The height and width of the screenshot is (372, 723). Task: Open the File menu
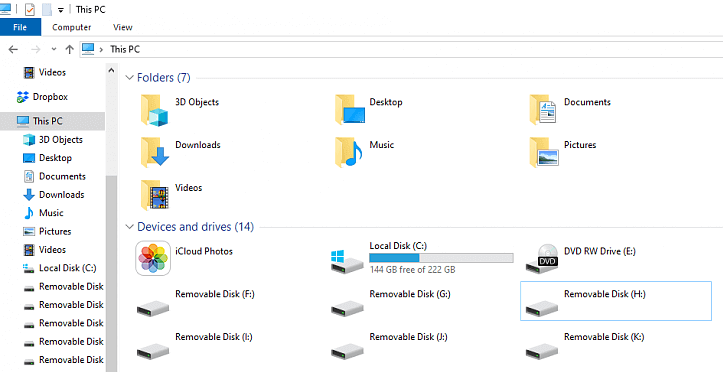pyautogui.click(x=20, y=27)
